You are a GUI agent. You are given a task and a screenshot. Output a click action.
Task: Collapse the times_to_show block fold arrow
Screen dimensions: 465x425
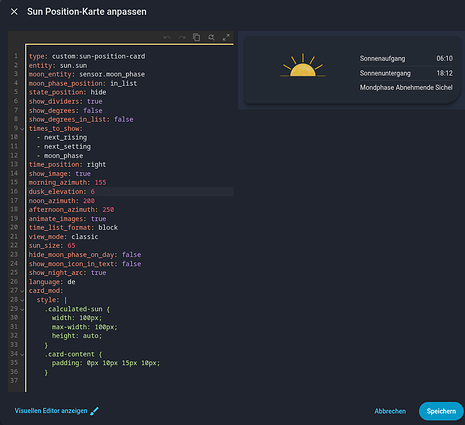(x=22, y=129)
